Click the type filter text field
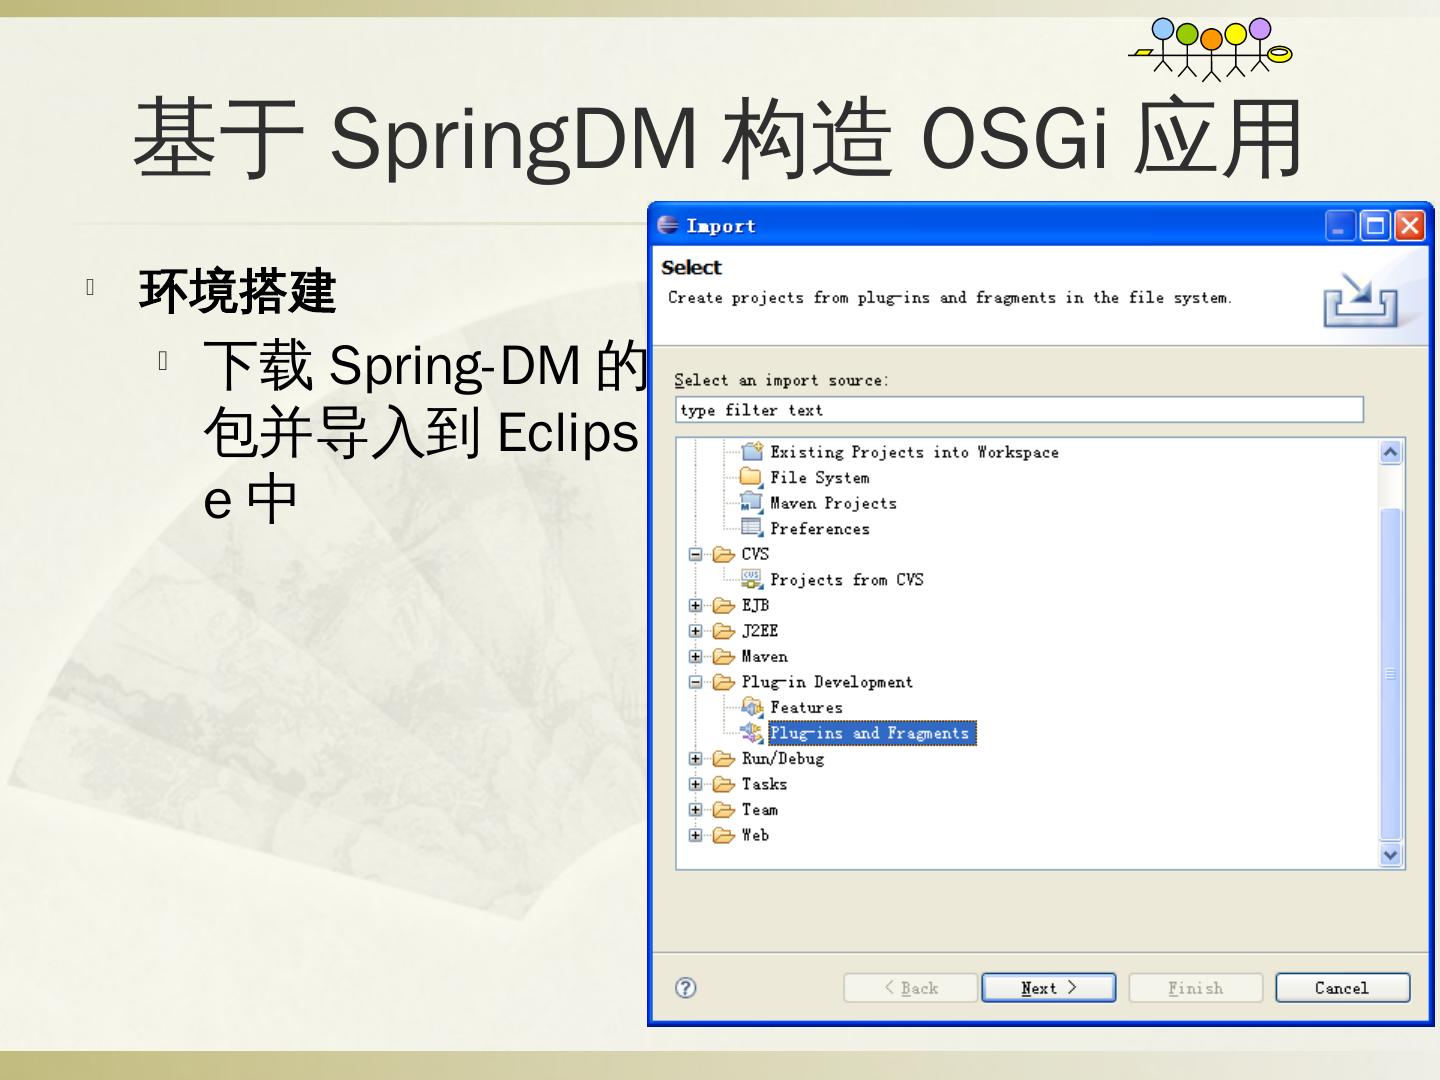 click(1019, 410)
